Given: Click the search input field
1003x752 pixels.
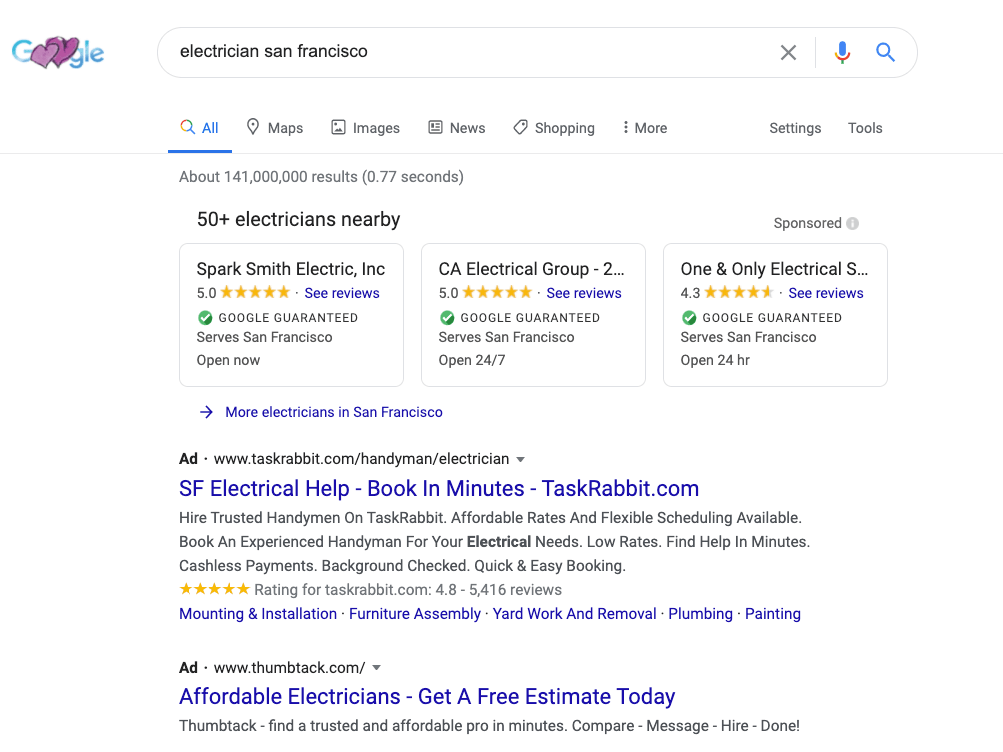Looking at the screenshot, I should 470,52.
